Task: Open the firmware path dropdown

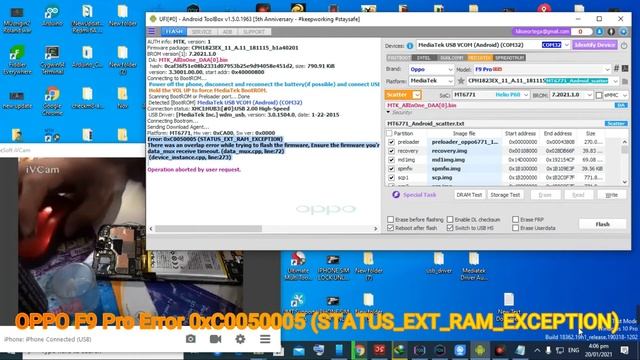Action: coord(616,81)
